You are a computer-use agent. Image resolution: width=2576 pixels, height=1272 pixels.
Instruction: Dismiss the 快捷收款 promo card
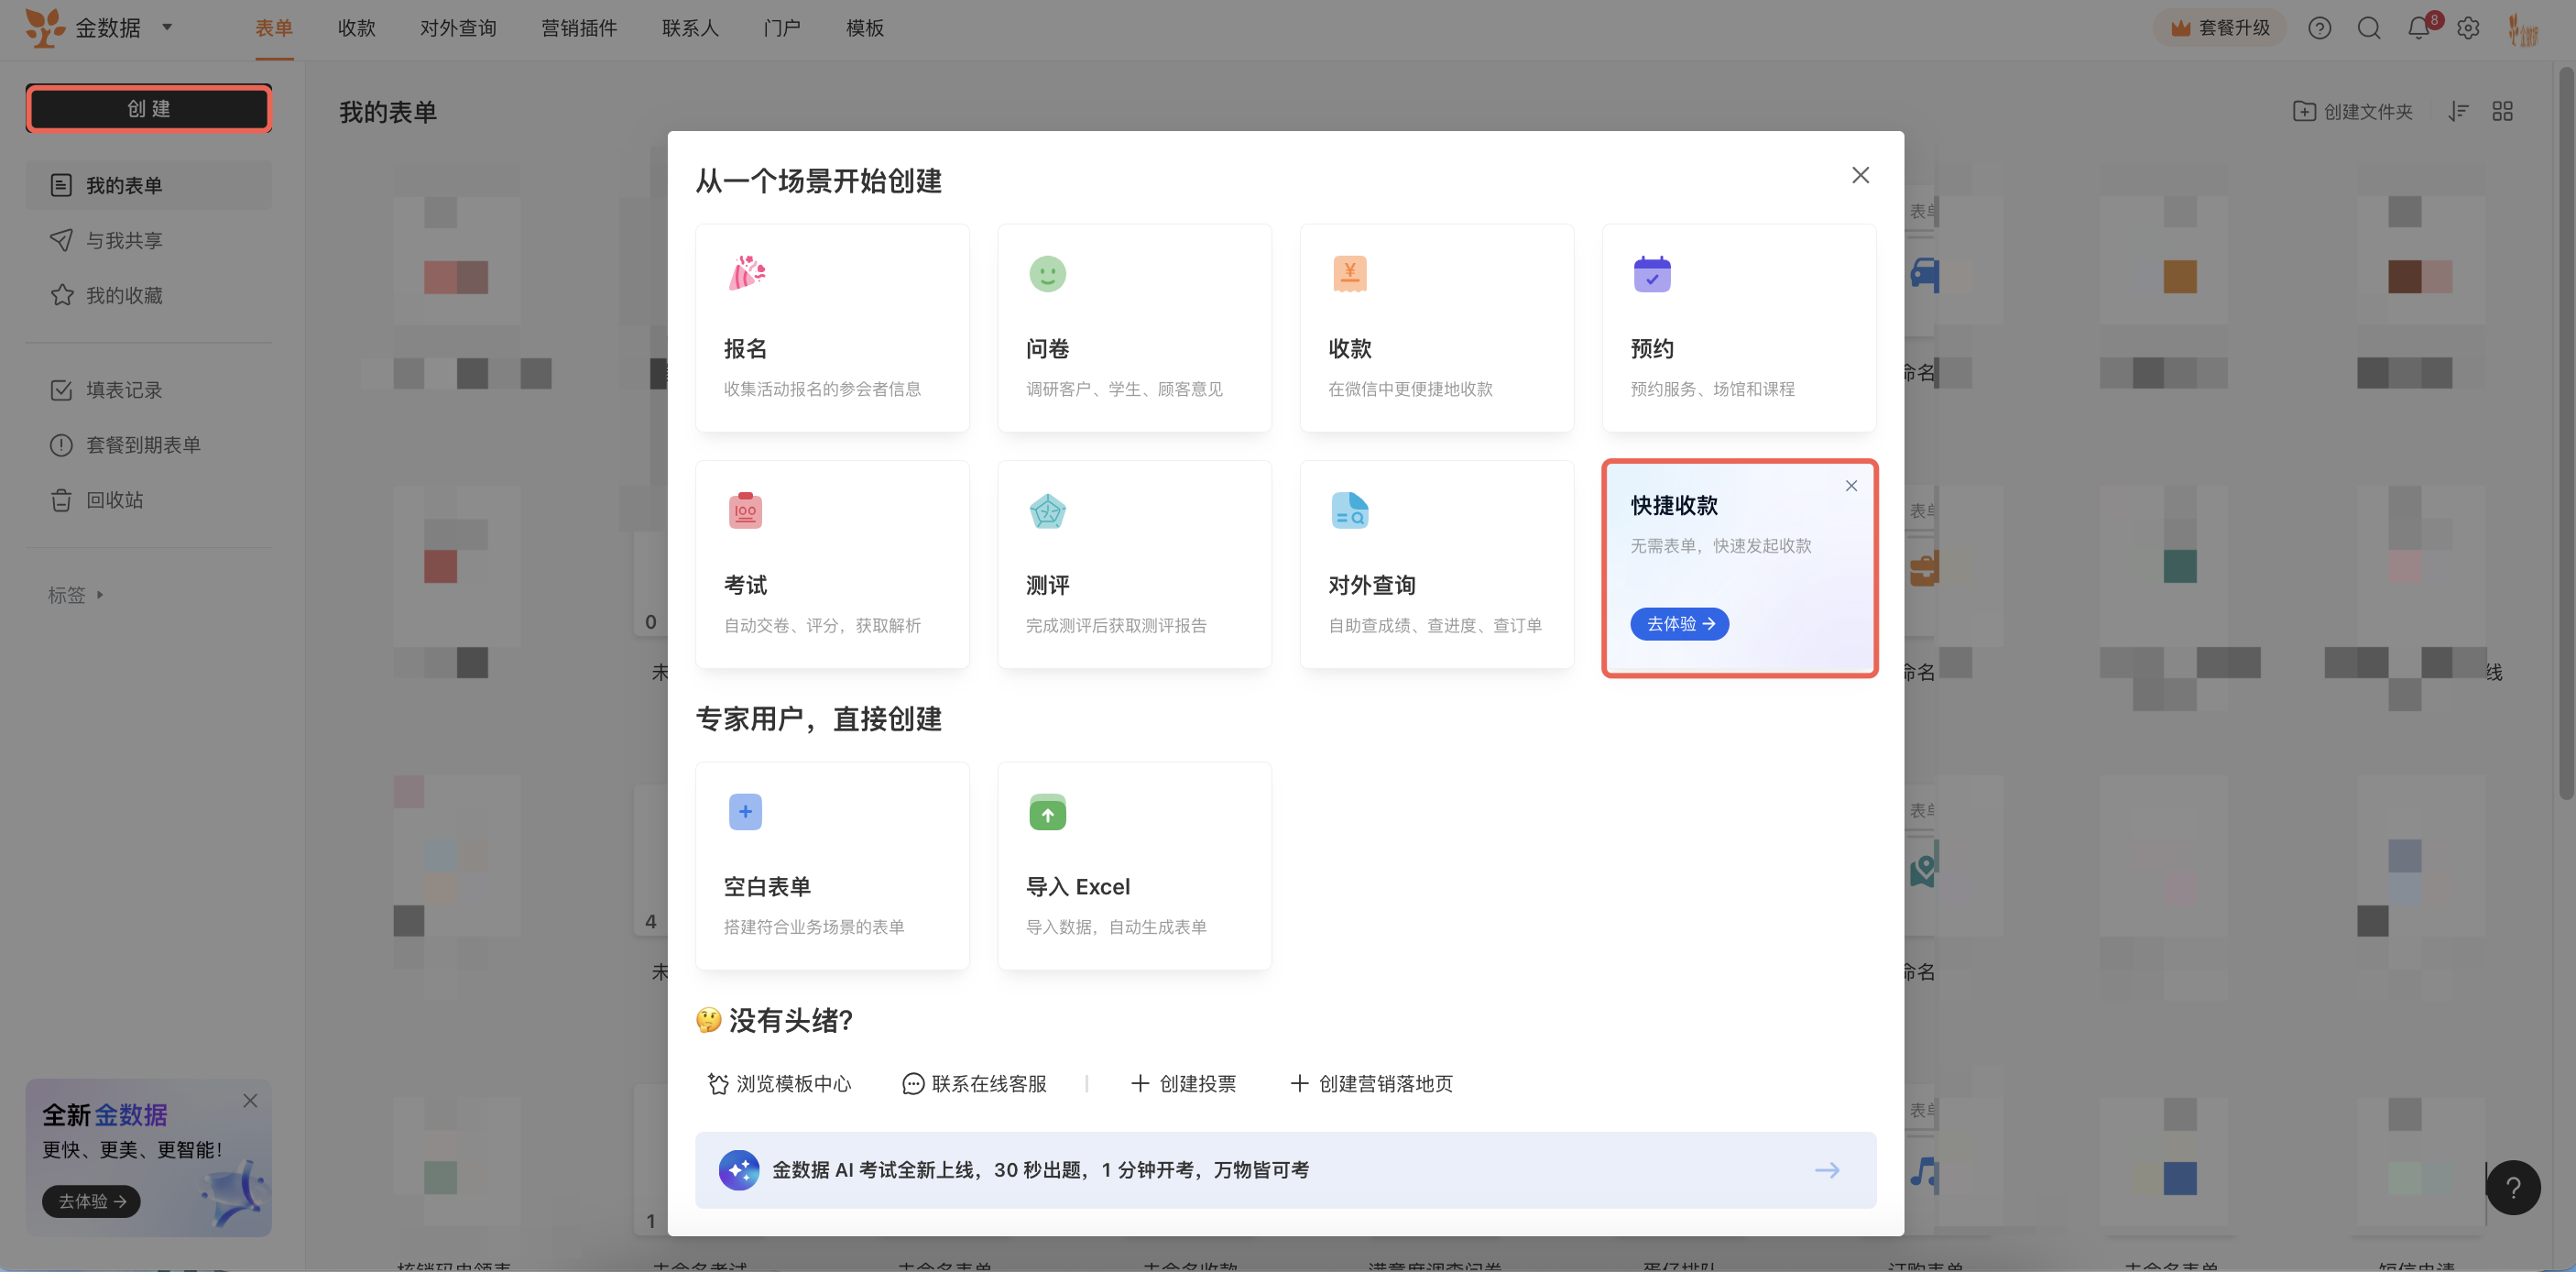coord(1851,486)
